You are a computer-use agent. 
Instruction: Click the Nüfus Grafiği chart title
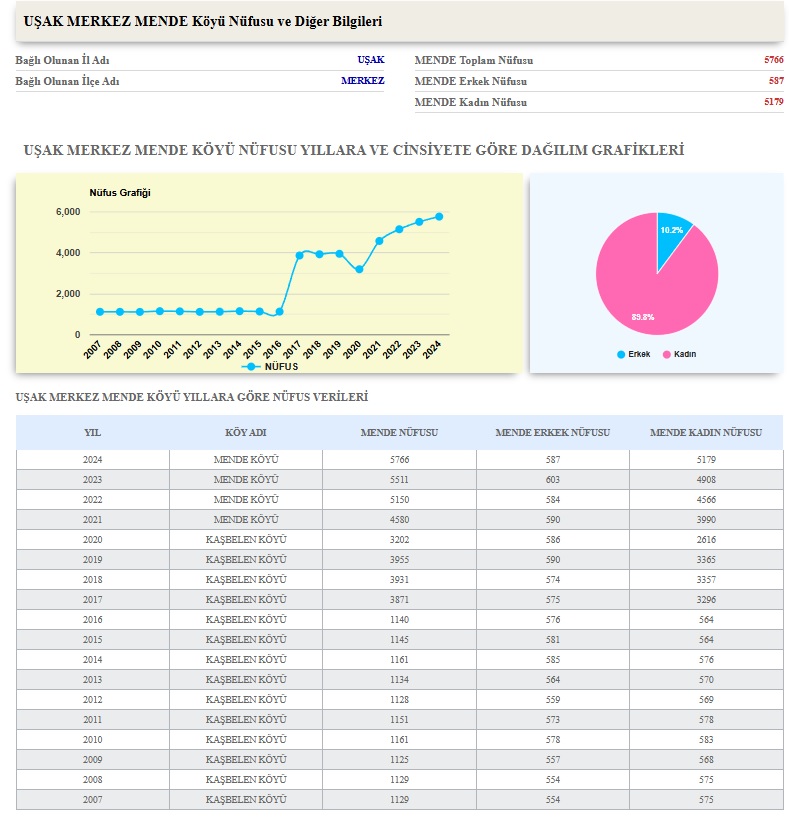120,192
